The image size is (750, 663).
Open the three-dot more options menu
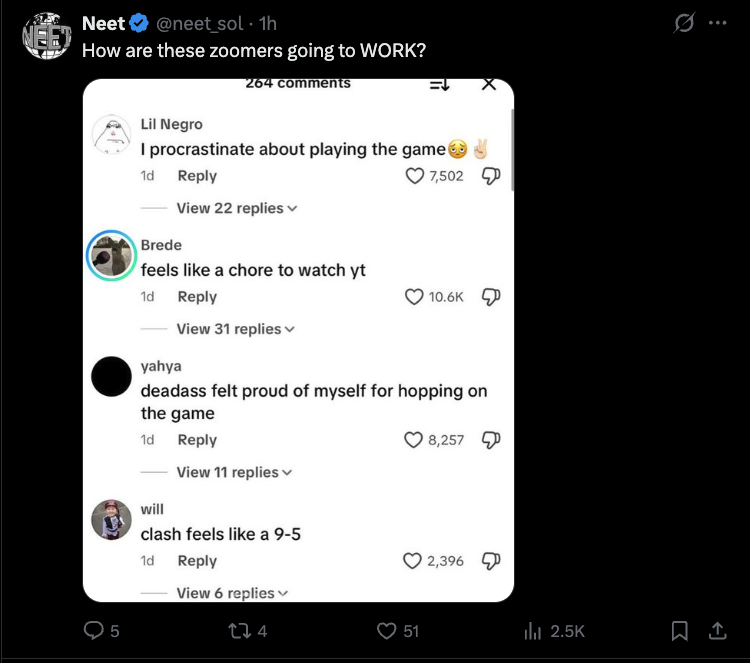[x=717, y=24]
